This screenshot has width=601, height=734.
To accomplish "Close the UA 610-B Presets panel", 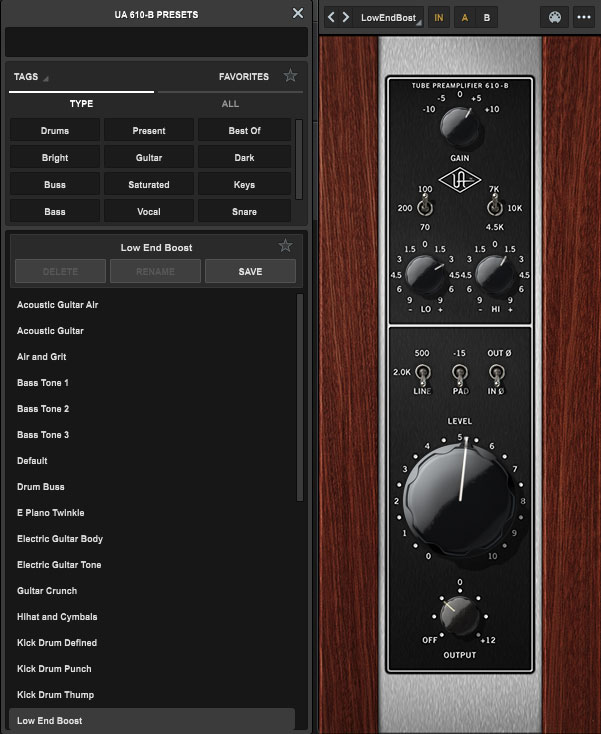I will point(298,14).
